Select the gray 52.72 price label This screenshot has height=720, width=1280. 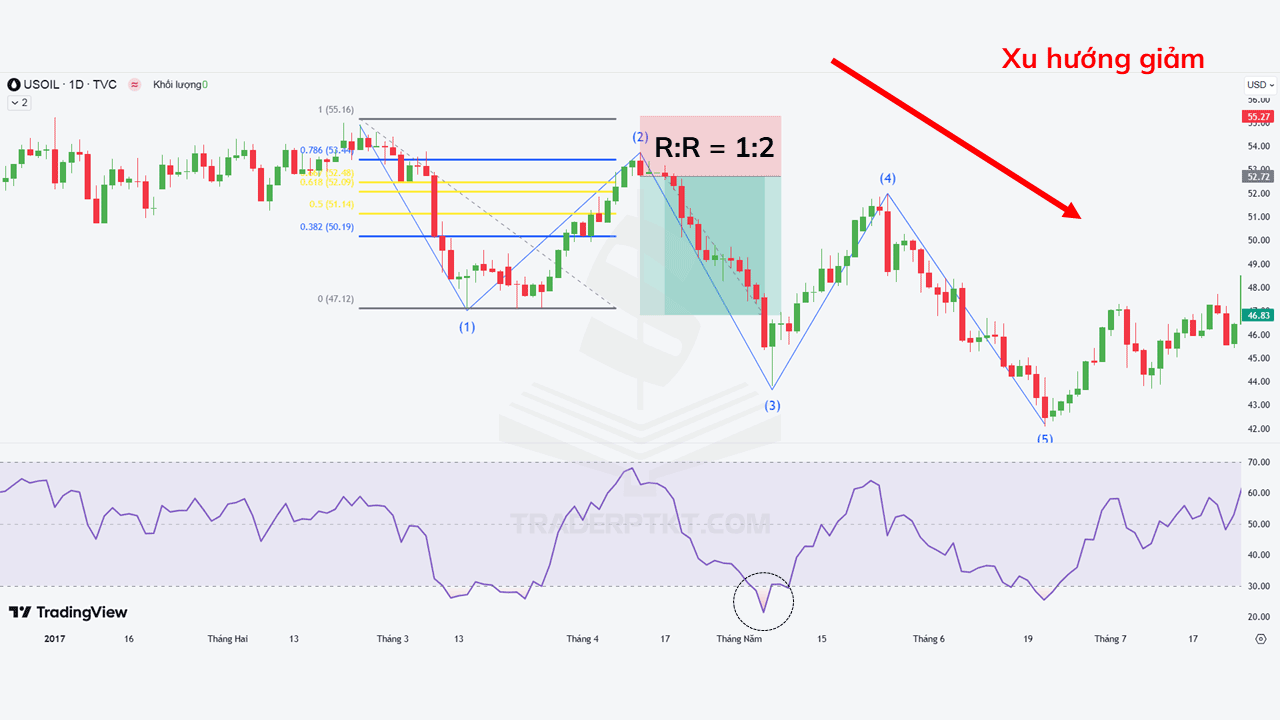coord(1257,176)
